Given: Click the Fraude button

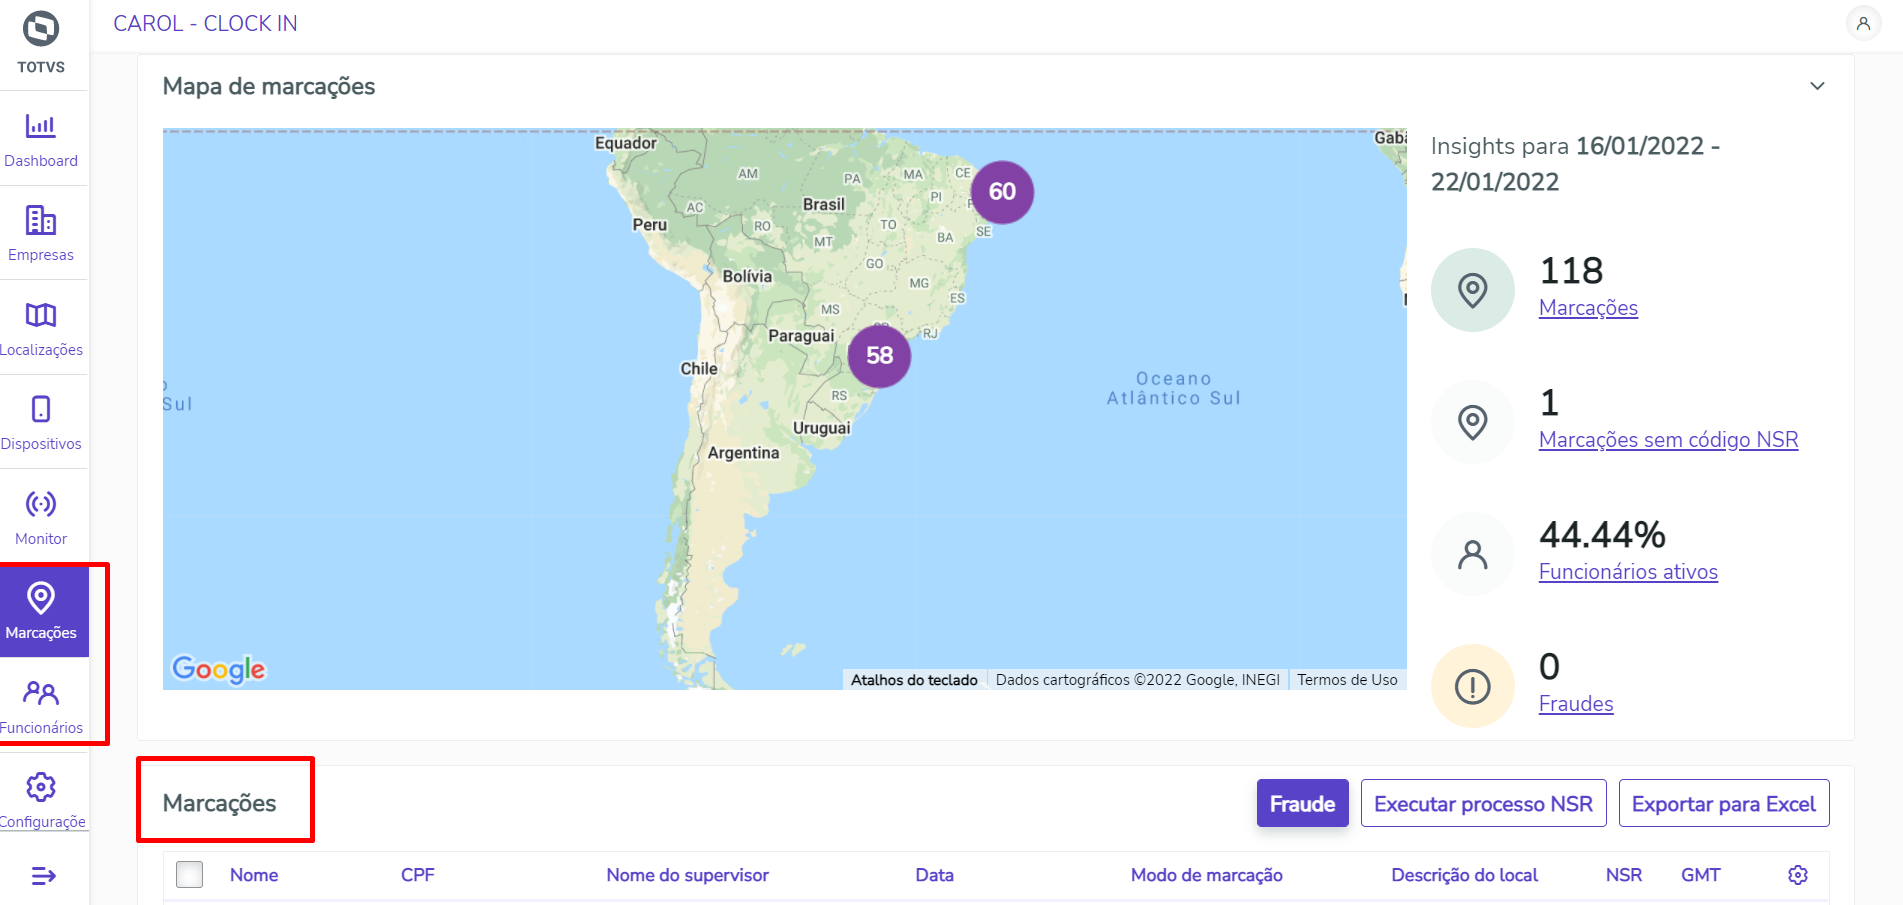Looking at the screenshot, I should coord(1302,804).
